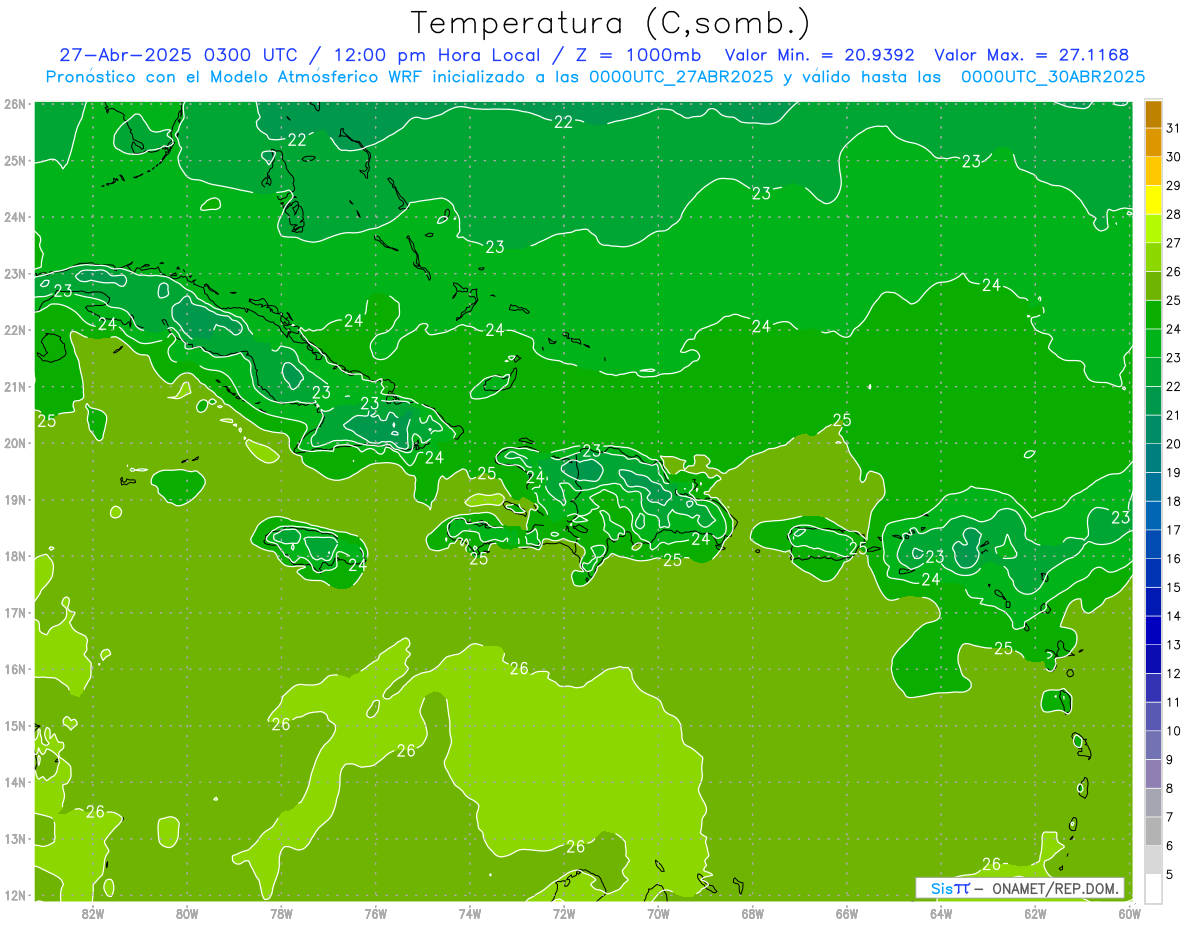Click the '19N' latitude axis label
The width and height of the screenshot is (1200, 927).
(15, 499)
